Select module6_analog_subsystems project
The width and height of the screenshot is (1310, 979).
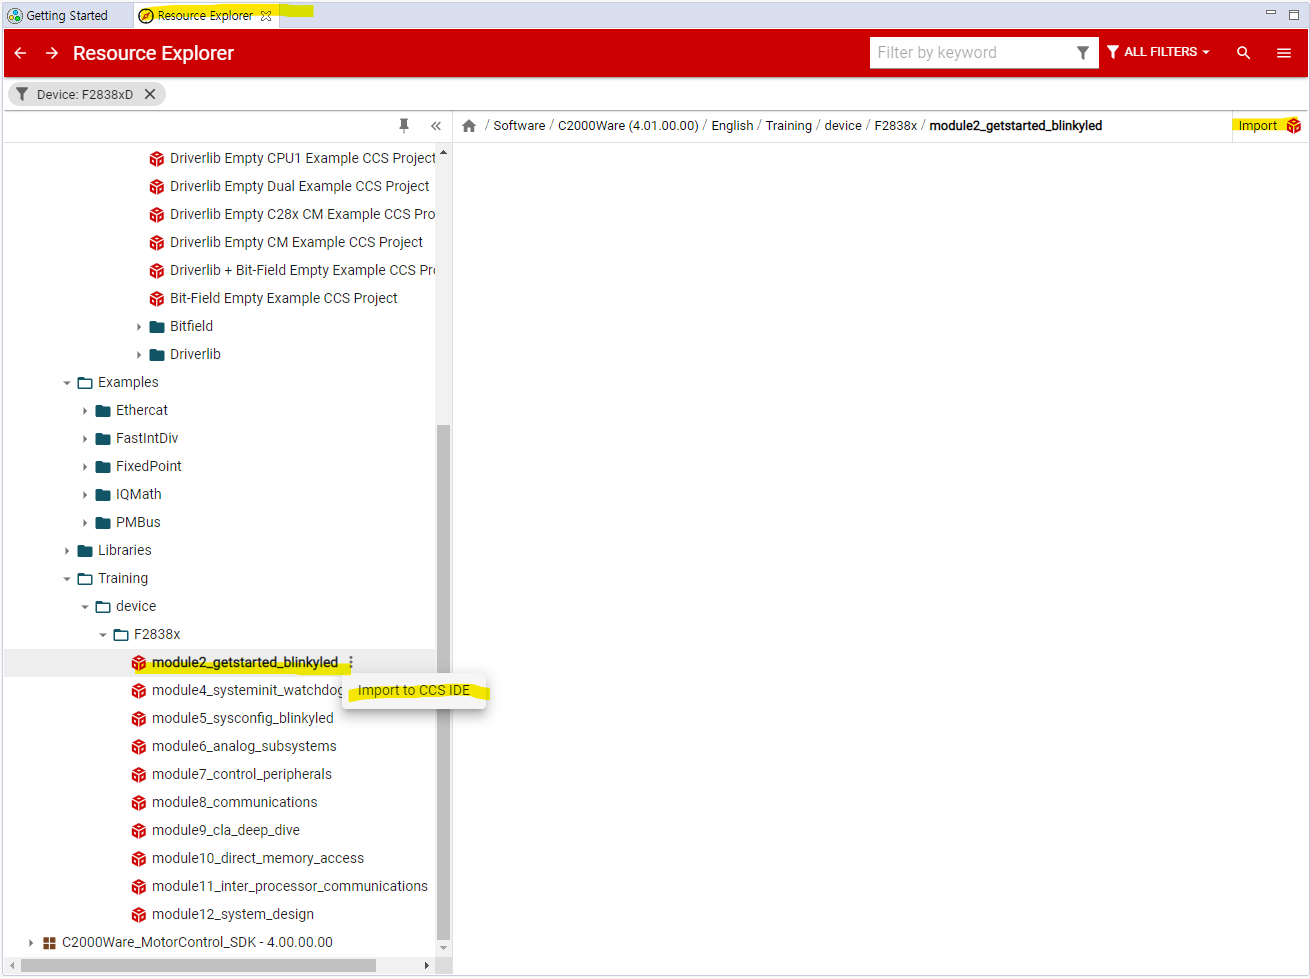244,747
